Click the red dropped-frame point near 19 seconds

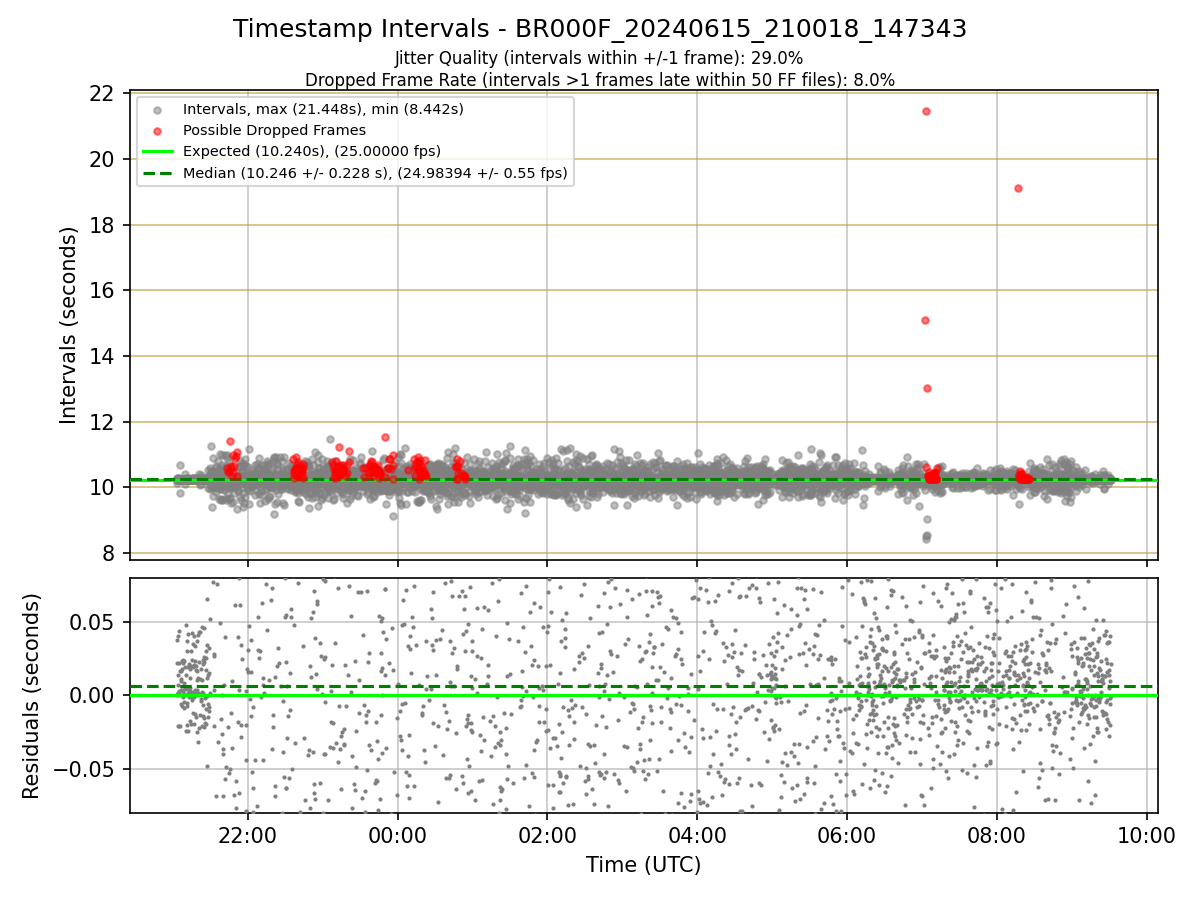click(1018, 188)
